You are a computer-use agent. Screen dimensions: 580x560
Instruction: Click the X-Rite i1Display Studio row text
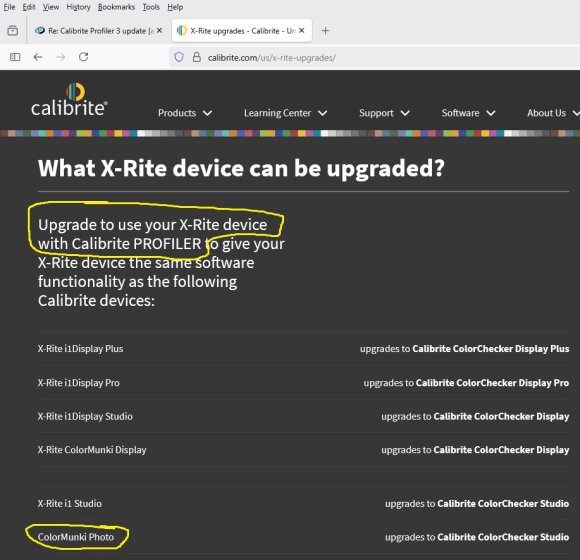click(x=85, y=416)
